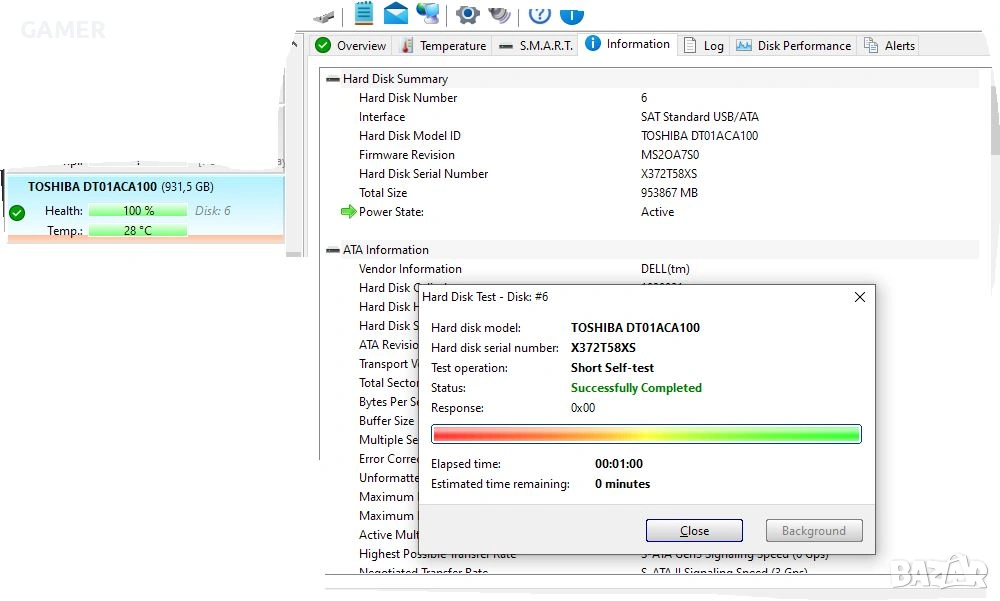Click the help question mark icon

[x=539, y=13]
